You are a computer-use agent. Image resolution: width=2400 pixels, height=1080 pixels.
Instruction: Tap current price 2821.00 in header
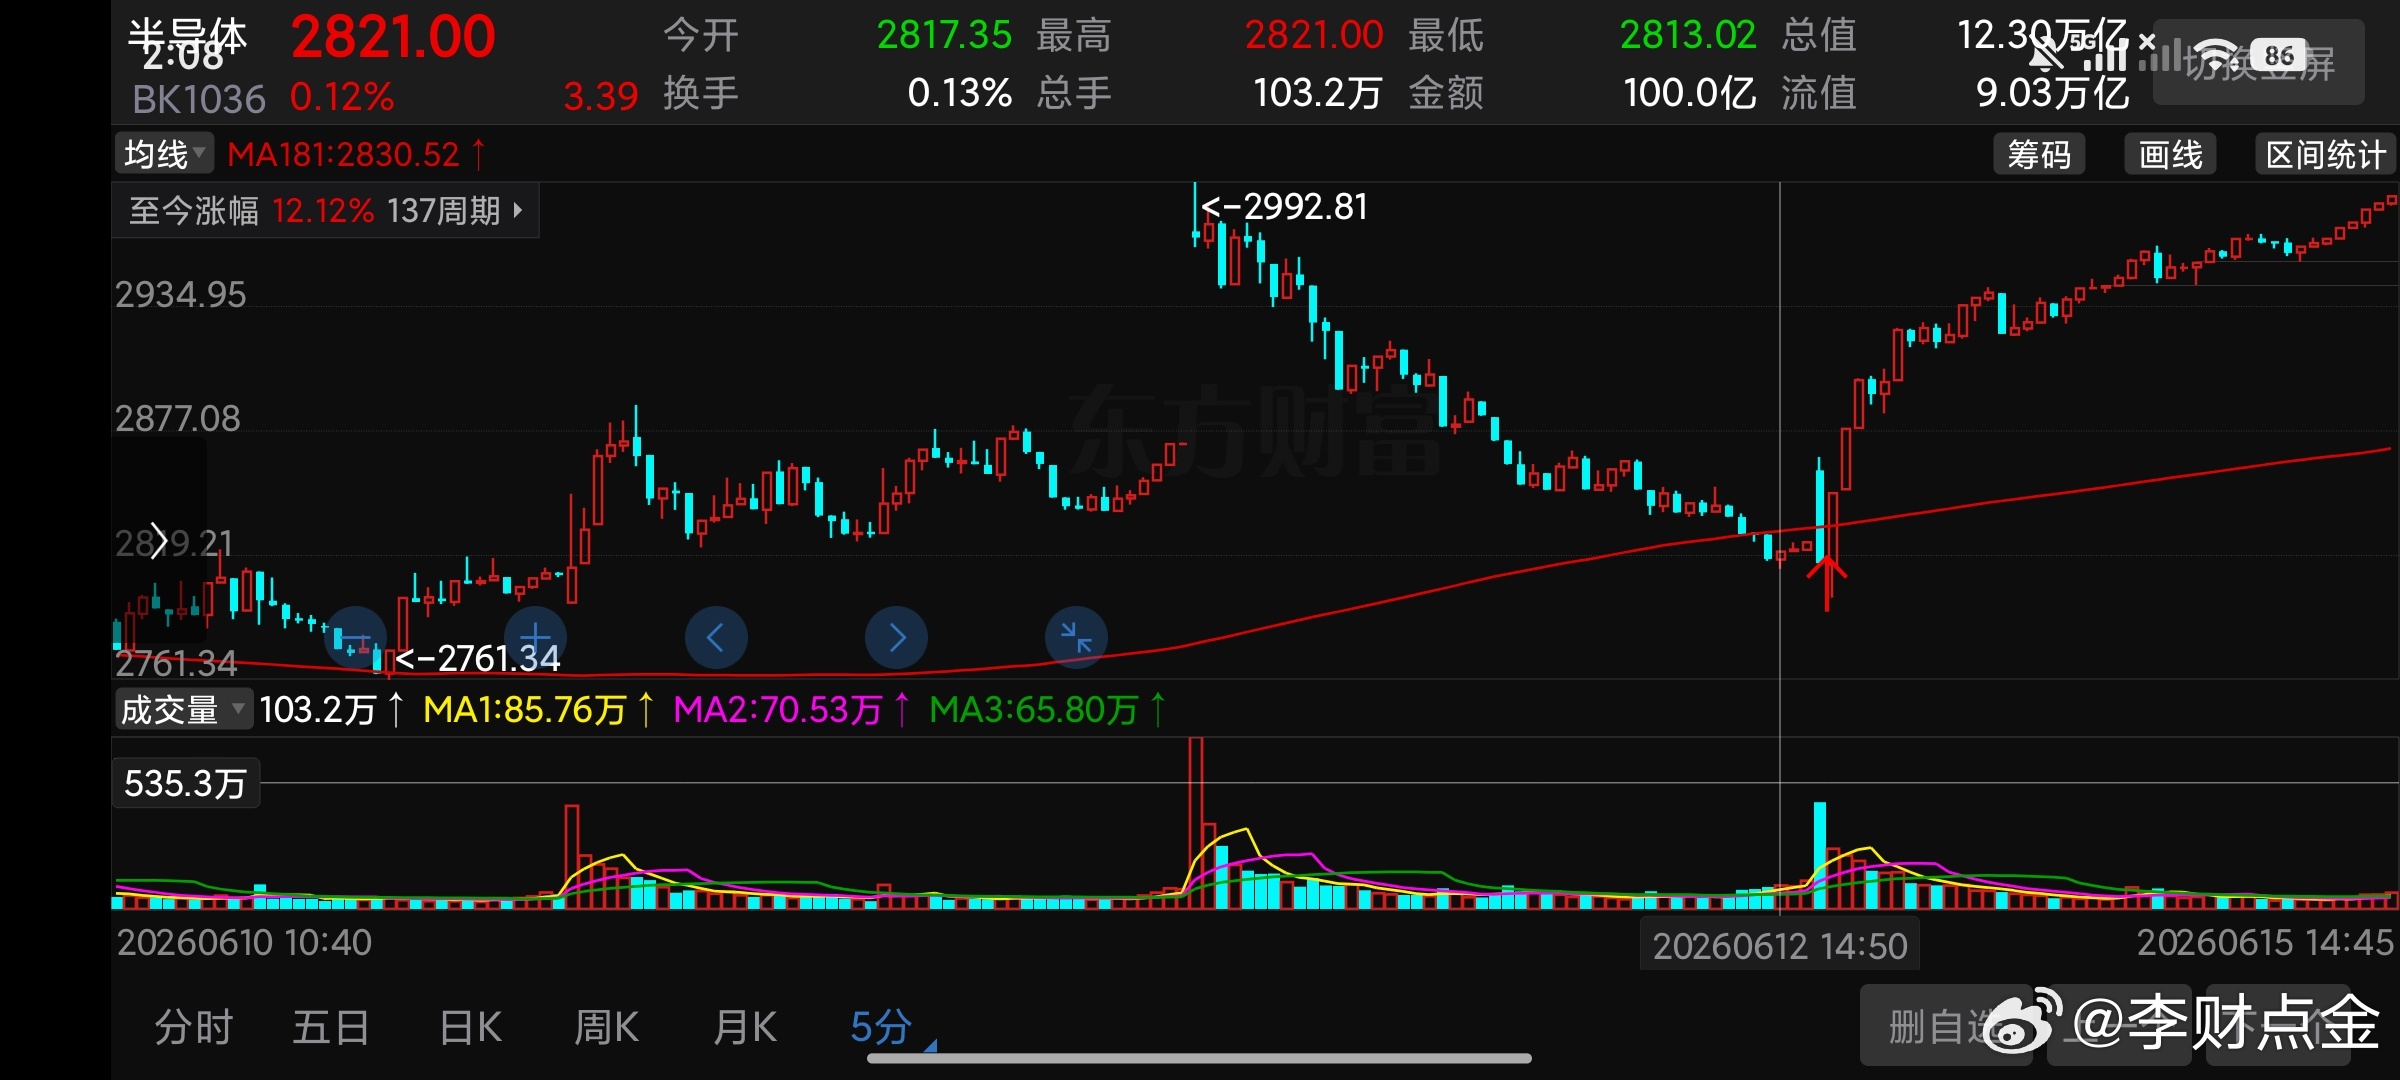[393, 38]
